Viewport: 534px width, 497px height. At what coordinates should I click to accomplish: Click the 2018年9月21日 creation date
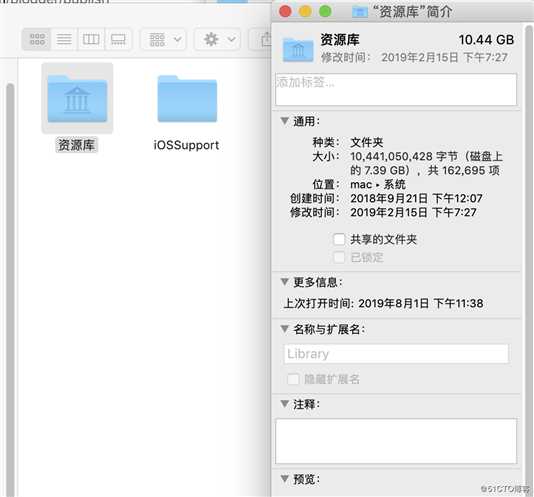416,198
